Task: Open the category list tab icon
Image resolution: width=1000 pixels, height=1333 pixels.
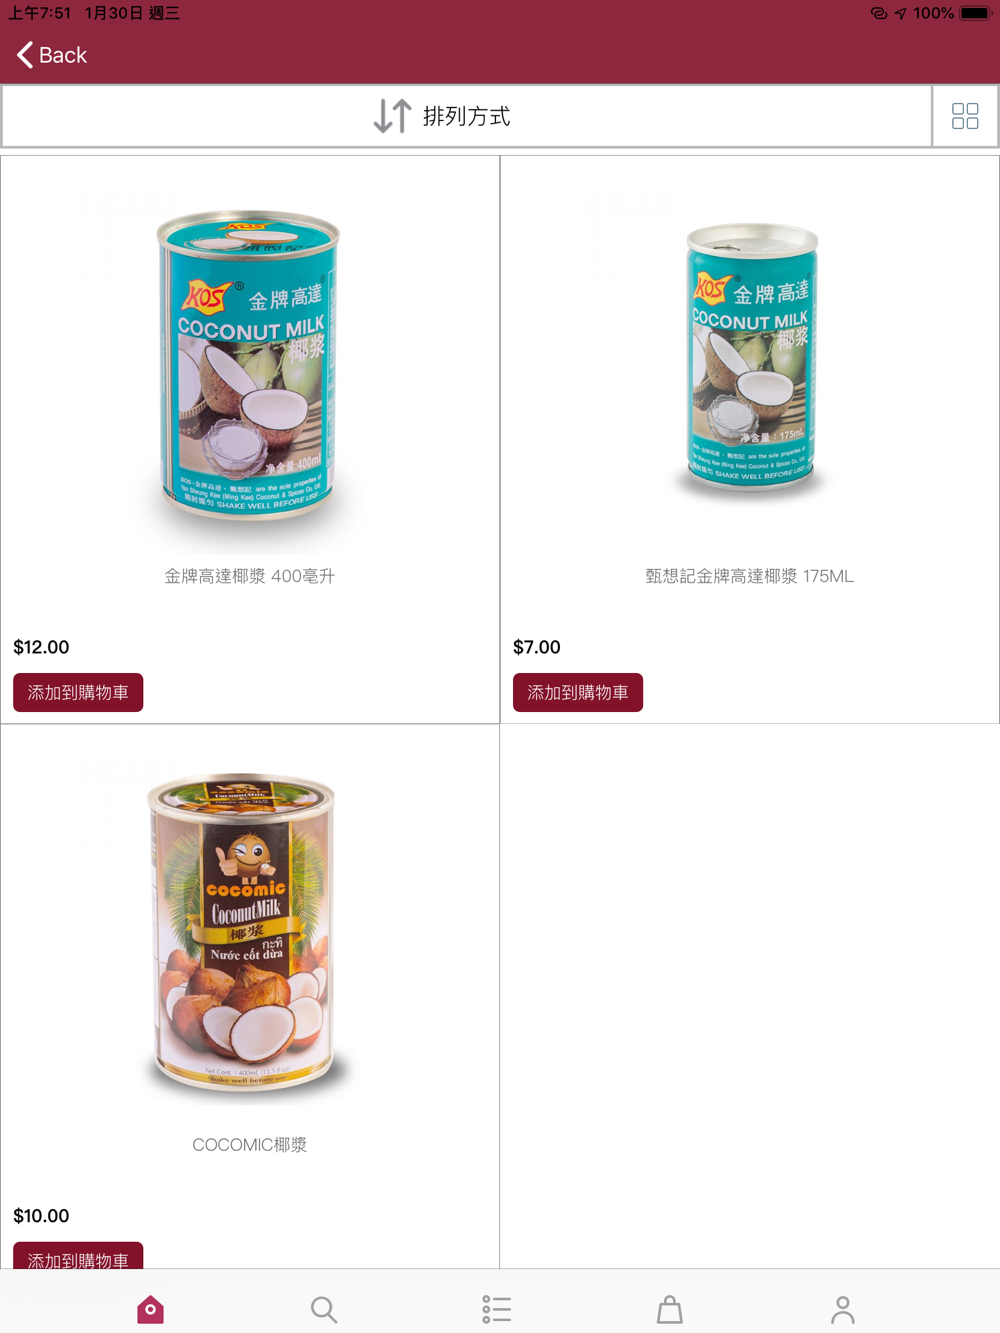Action: click(x=497, y=1309)
